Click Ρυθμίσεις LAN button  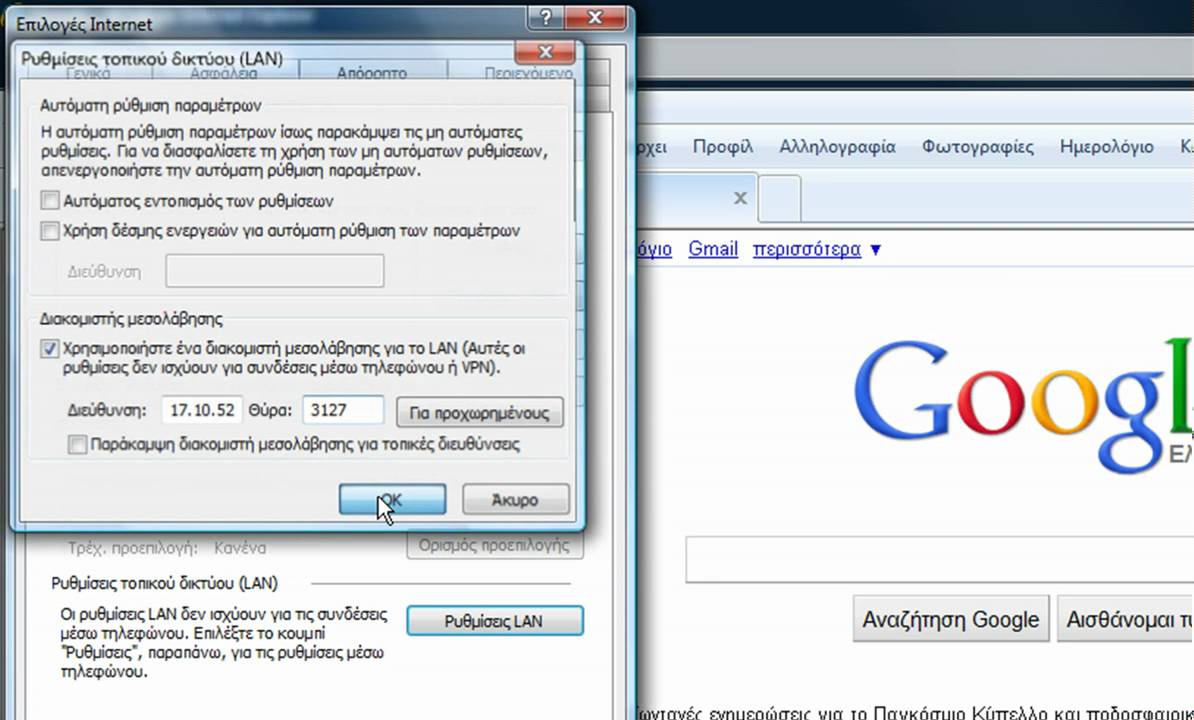click(x=495, y=621)
